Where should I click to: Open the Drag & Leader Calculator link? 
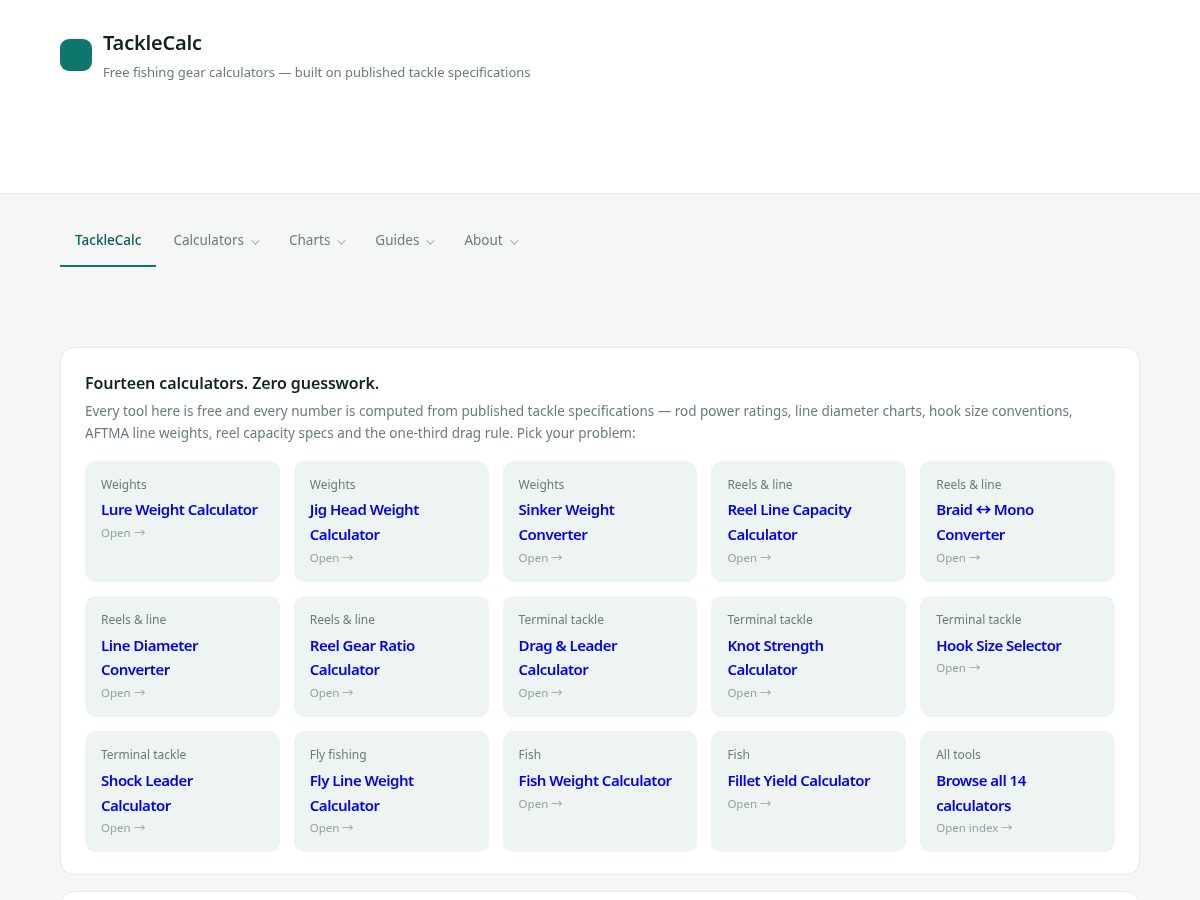(568, 658)
